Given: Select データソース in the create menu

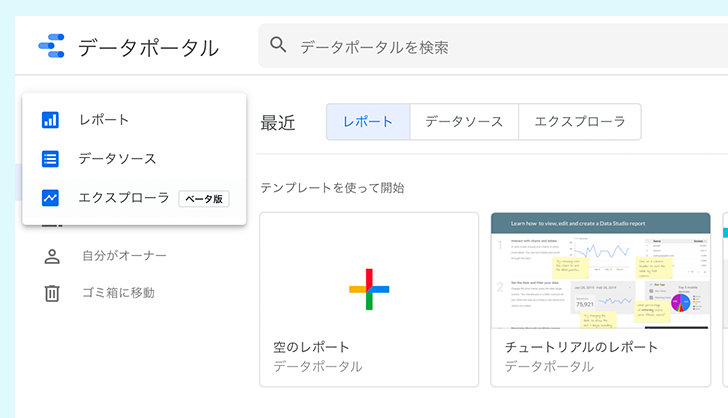Looking at the screenshot, I should click(134, 159).
